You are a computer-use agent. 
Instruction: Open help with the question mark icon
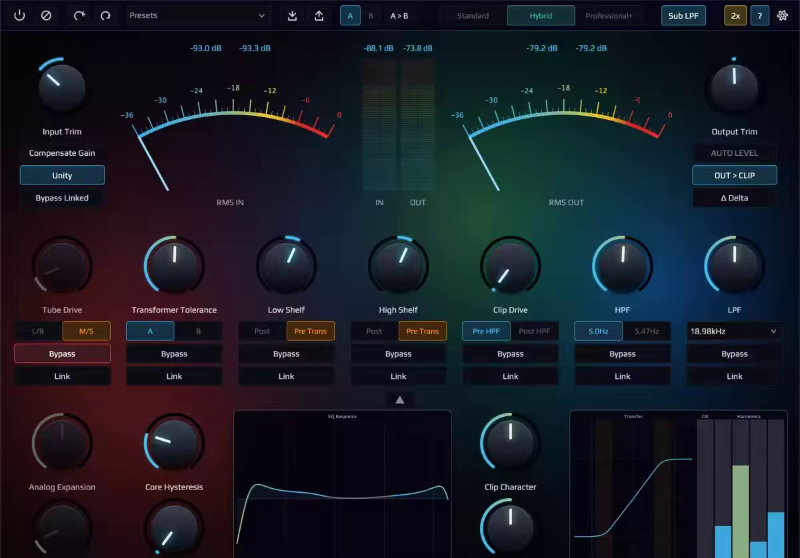[759, 16]
